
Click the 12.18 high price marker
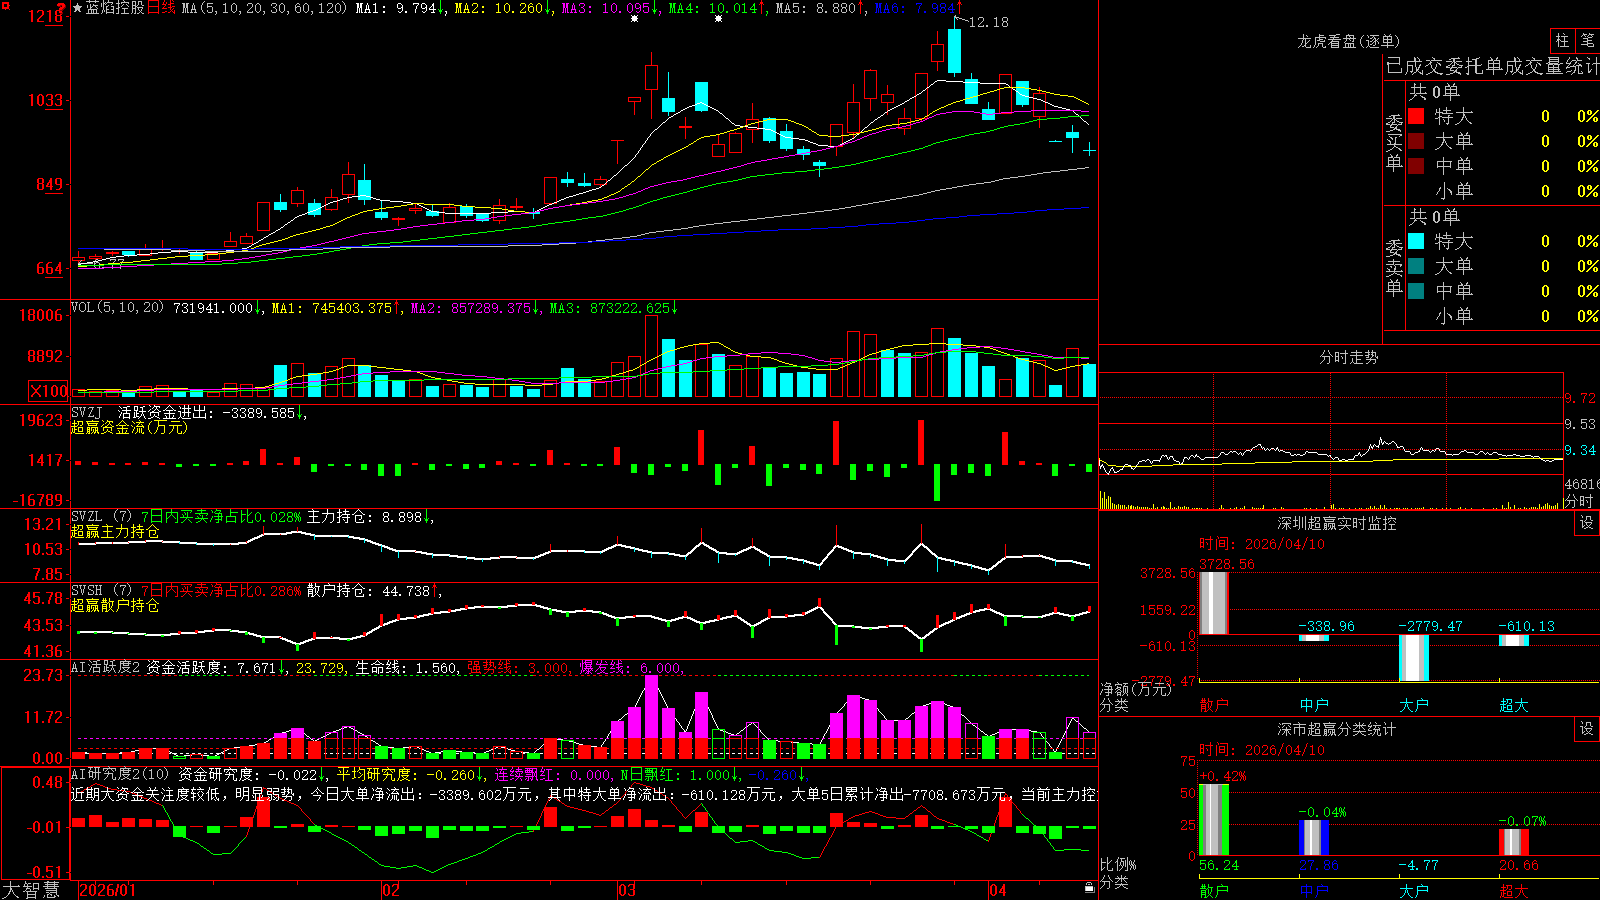tap(989, 22)
